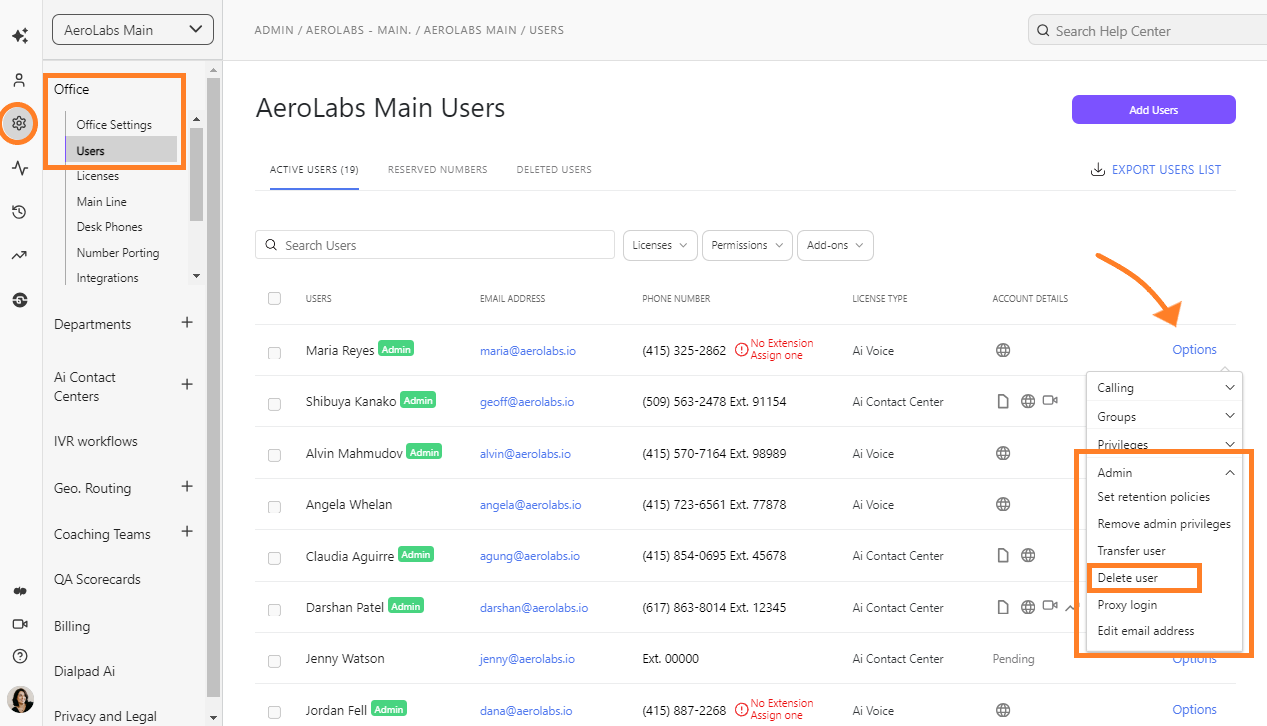Image resolution: width=1267 pixels, height=726 pixels.
Task: Switch to the Deleted Users tab
Action: pyautogui.click(x=554, y=170)
